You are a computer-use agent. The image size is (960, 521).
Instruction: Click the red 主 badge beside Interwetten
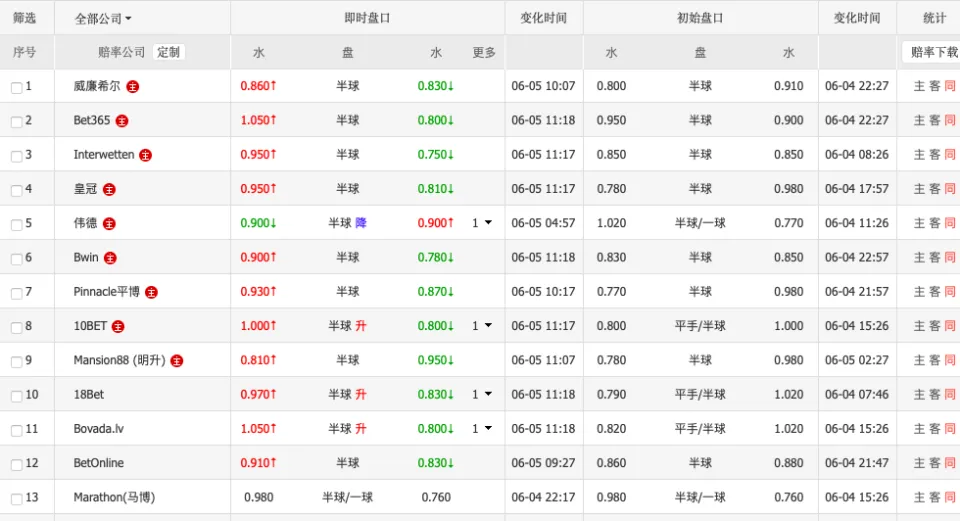pos(145,156)
